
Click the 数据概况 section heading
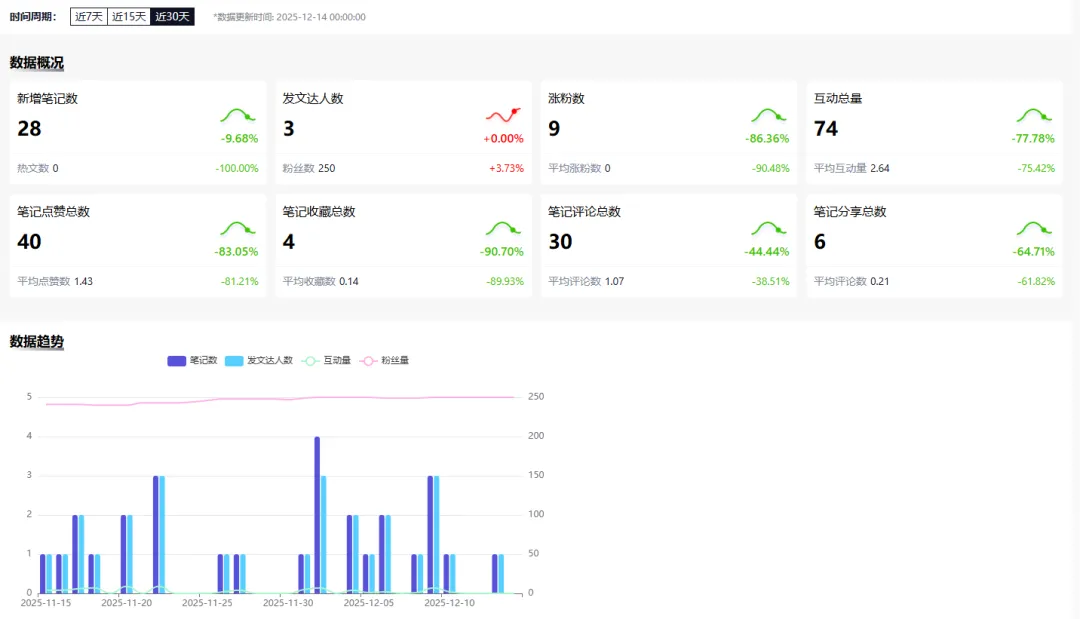[37, 63]
